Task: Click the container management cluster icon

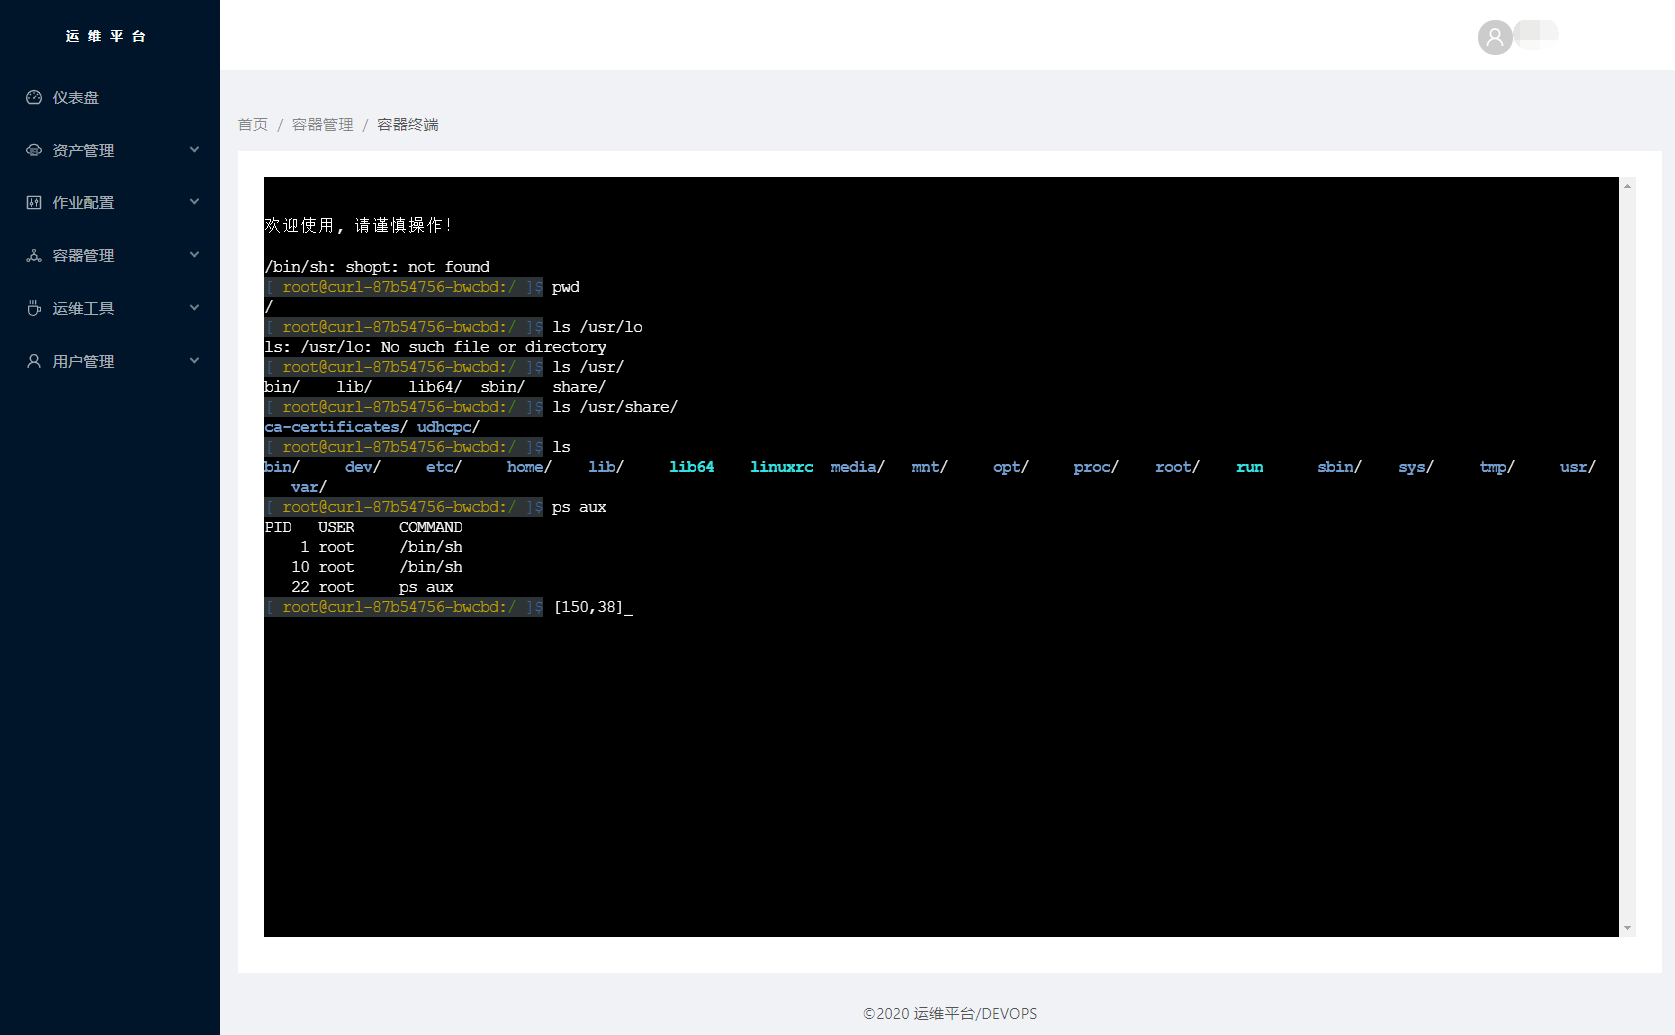Action: (34, 255)
